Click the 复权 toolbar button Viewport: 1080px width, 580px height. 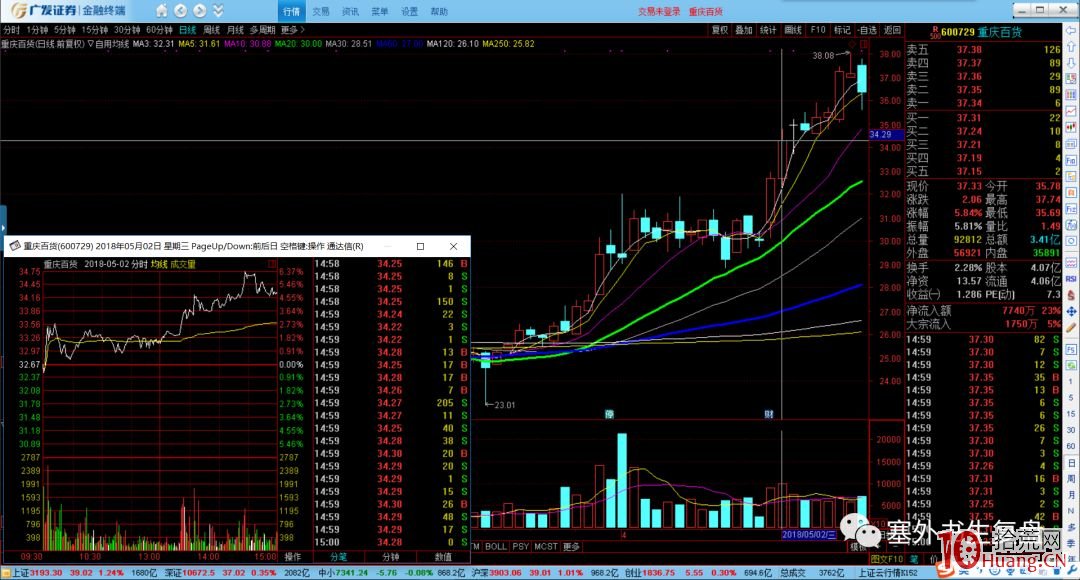pyautogui.click(x=720, y=30)
